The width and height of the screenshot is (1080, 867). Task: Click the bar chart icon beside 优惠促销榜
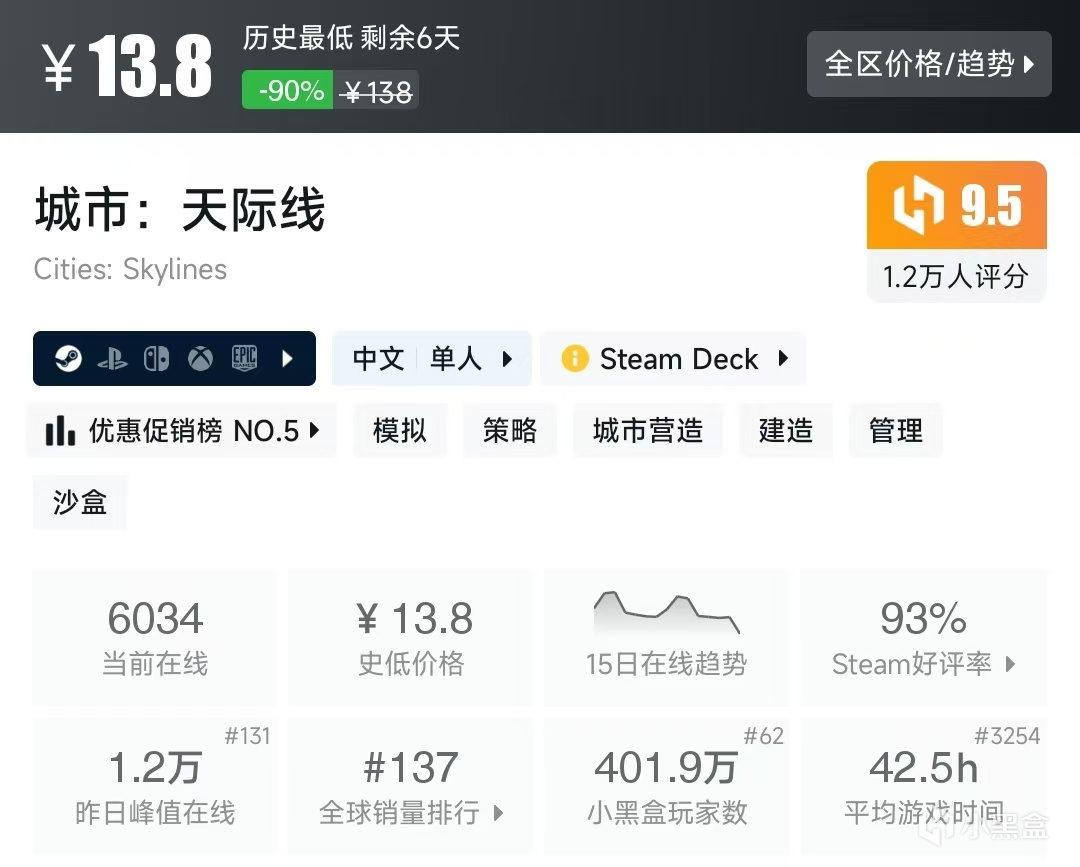(x=60, y=430)
